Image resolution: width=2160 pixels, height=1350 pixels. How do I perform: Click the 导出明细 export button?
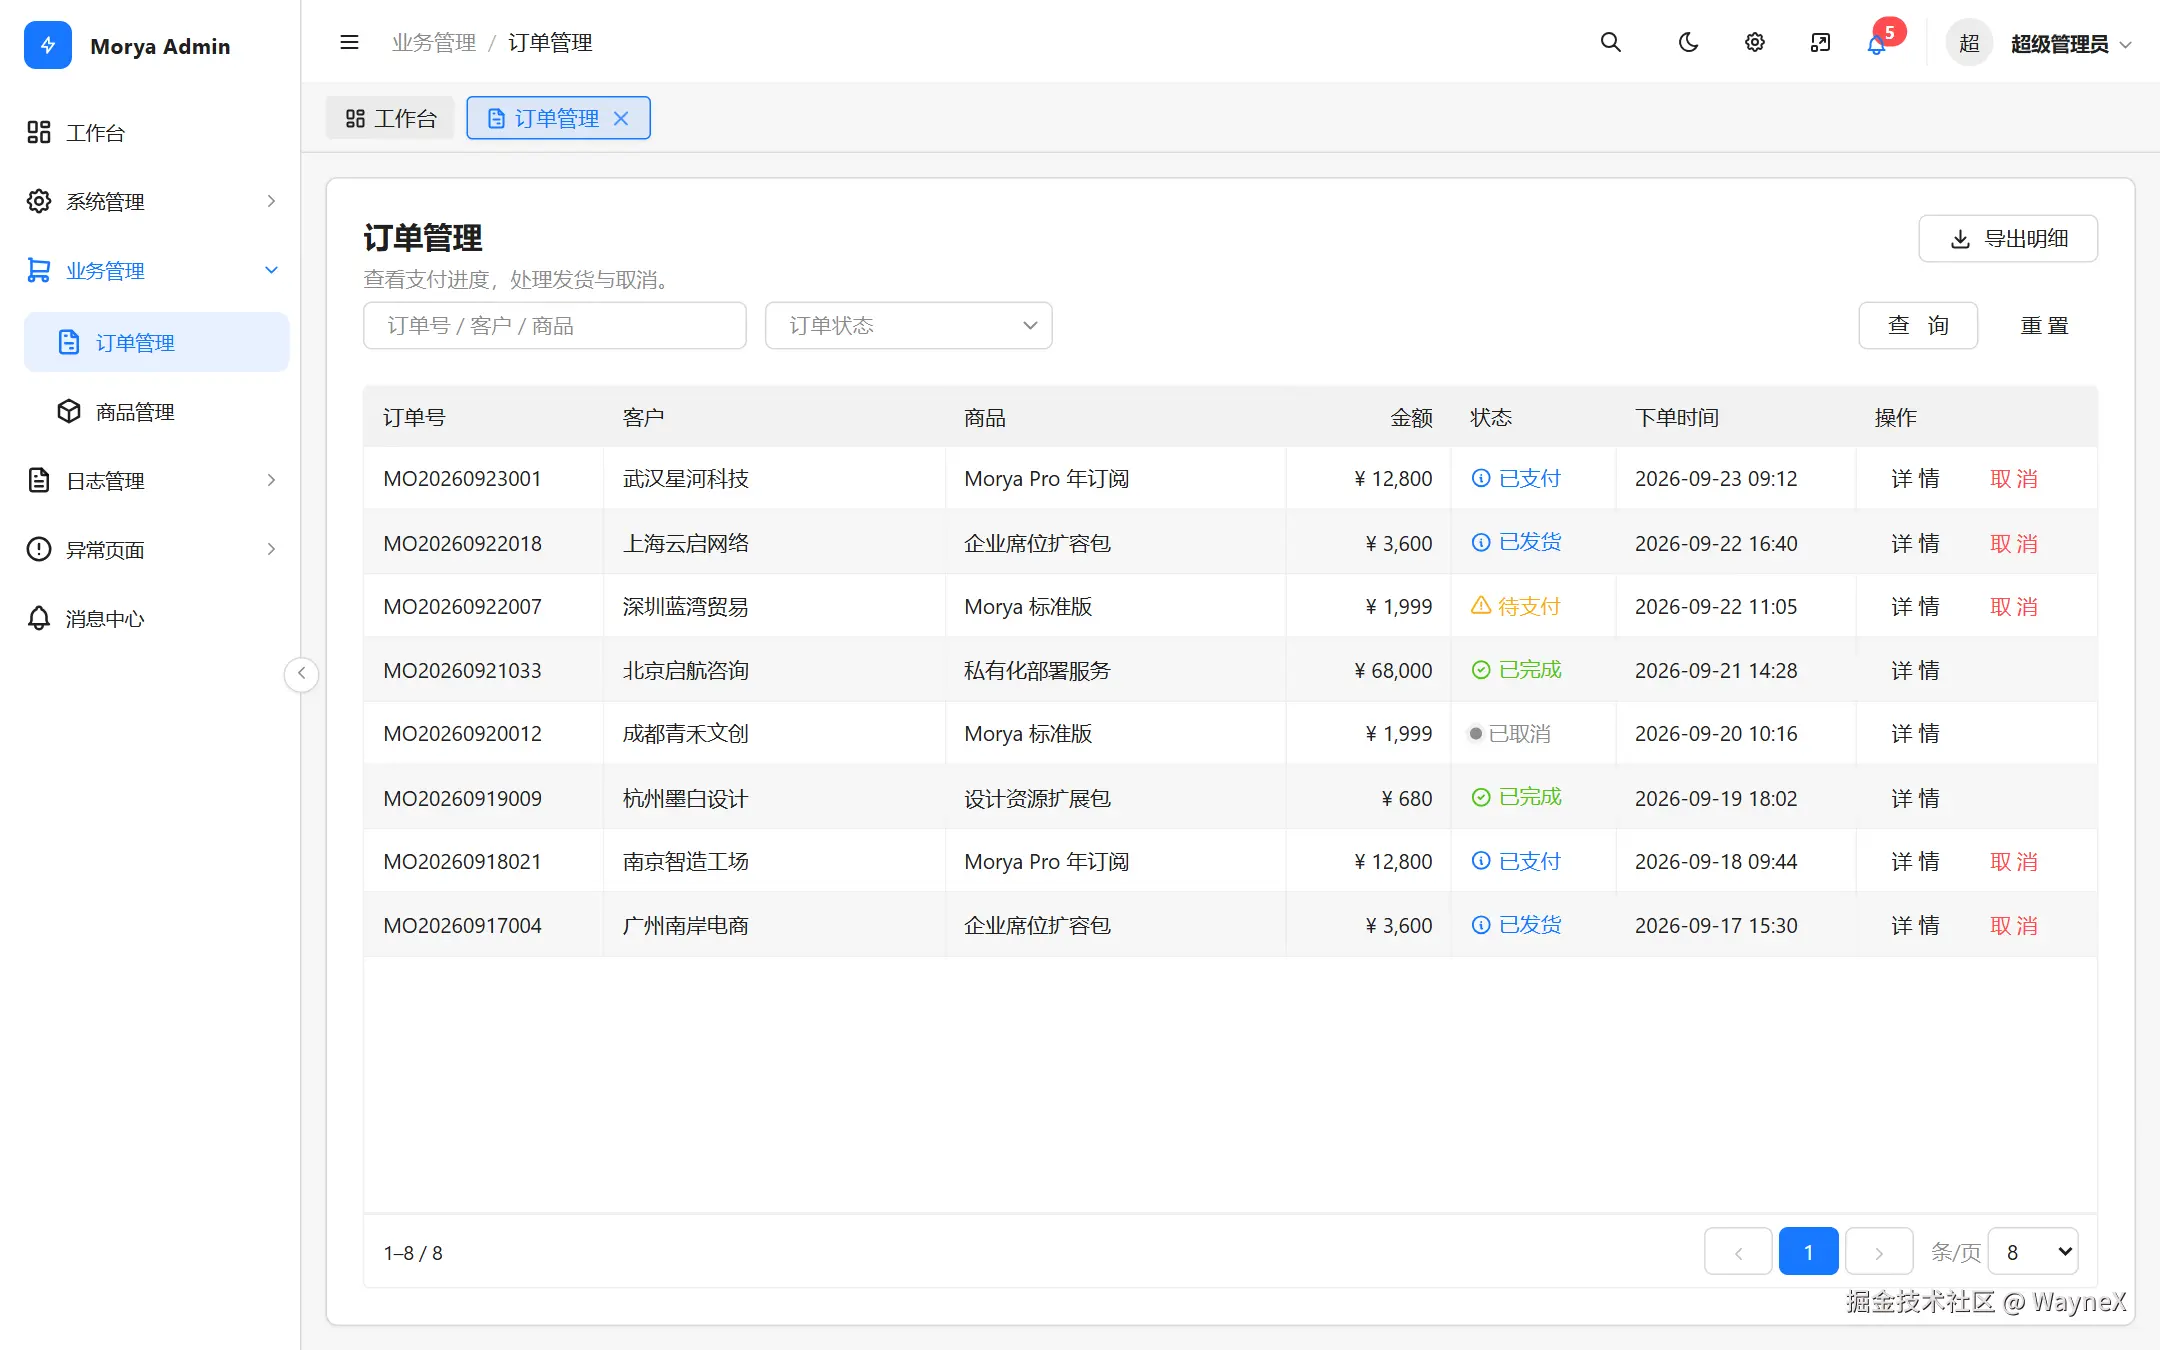click(x=2008, y=239)
